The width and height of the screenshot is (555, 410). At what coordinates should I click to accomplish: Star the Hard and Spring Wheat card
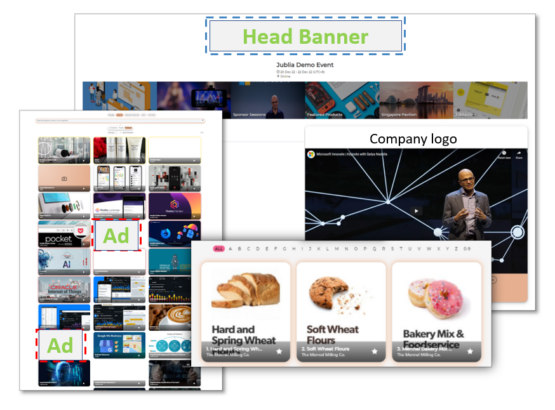point(279,351)
